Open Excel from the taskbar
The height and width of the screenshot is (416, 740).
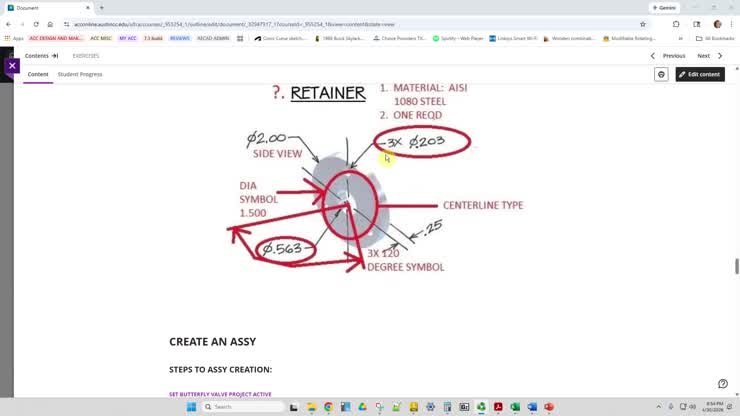515,407
